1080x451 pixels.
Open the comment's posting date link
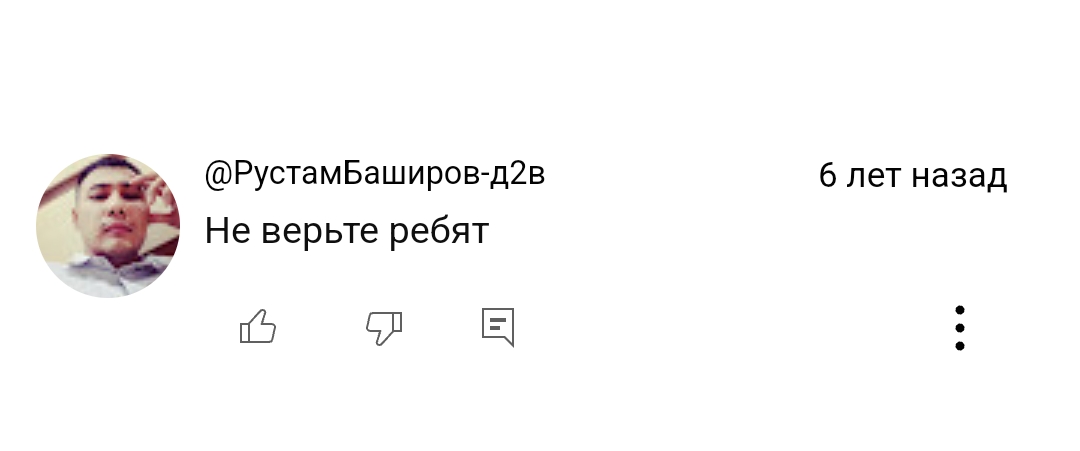click(x=912, y=176)
